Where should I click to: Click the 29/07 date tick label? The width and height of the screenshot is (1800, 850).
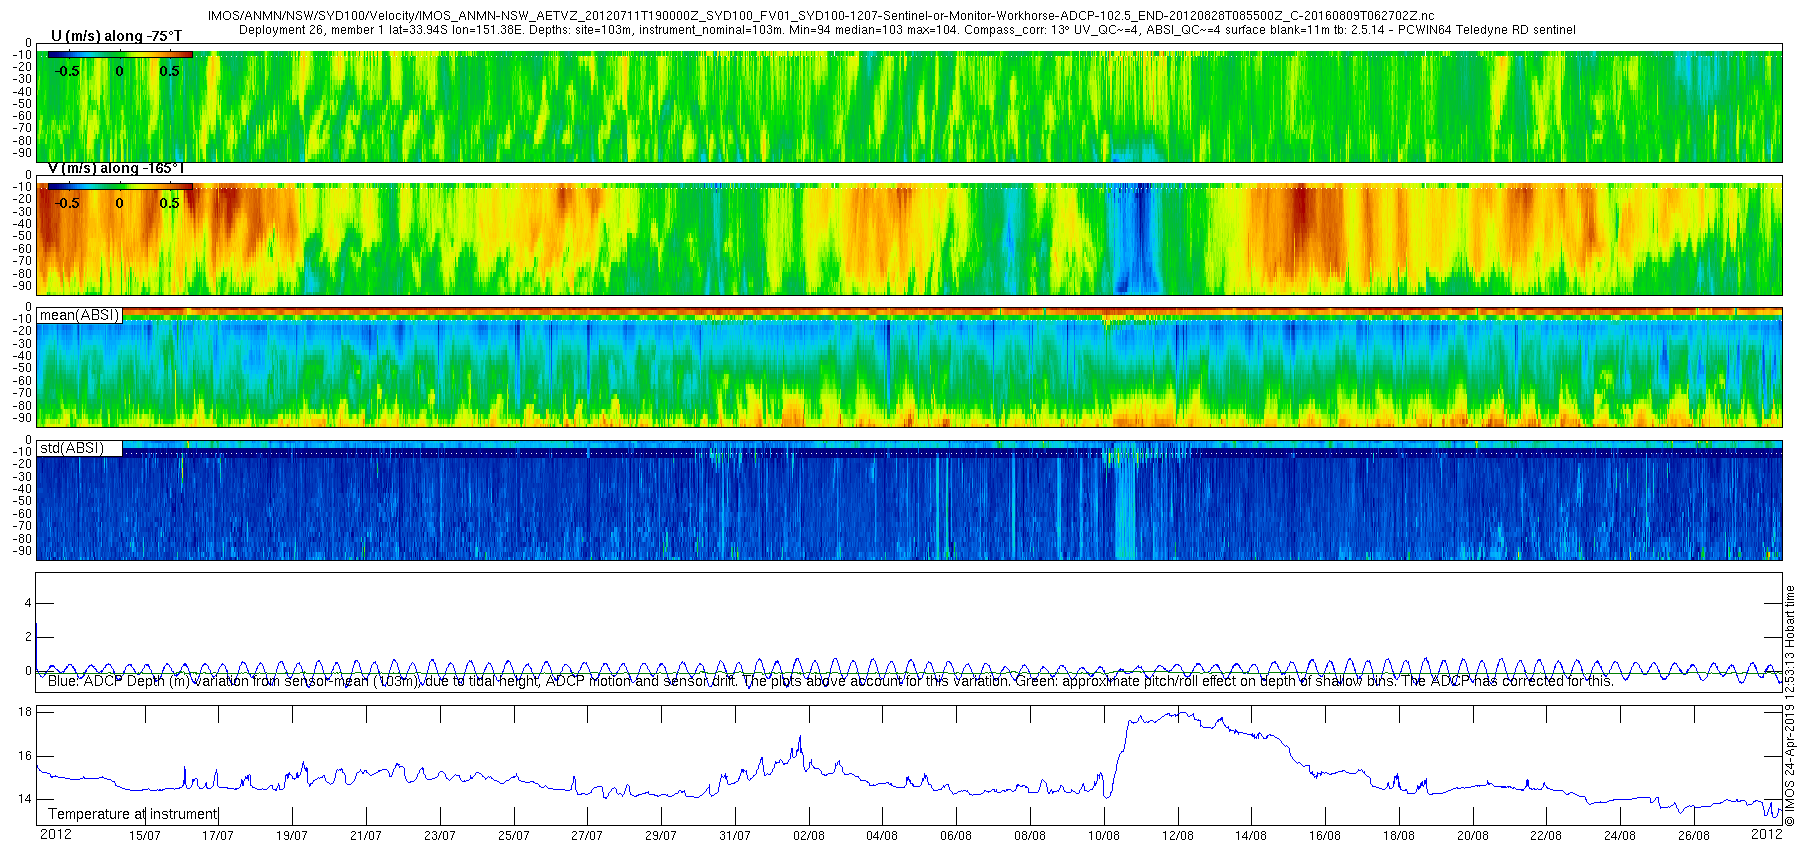coord(661,836)
